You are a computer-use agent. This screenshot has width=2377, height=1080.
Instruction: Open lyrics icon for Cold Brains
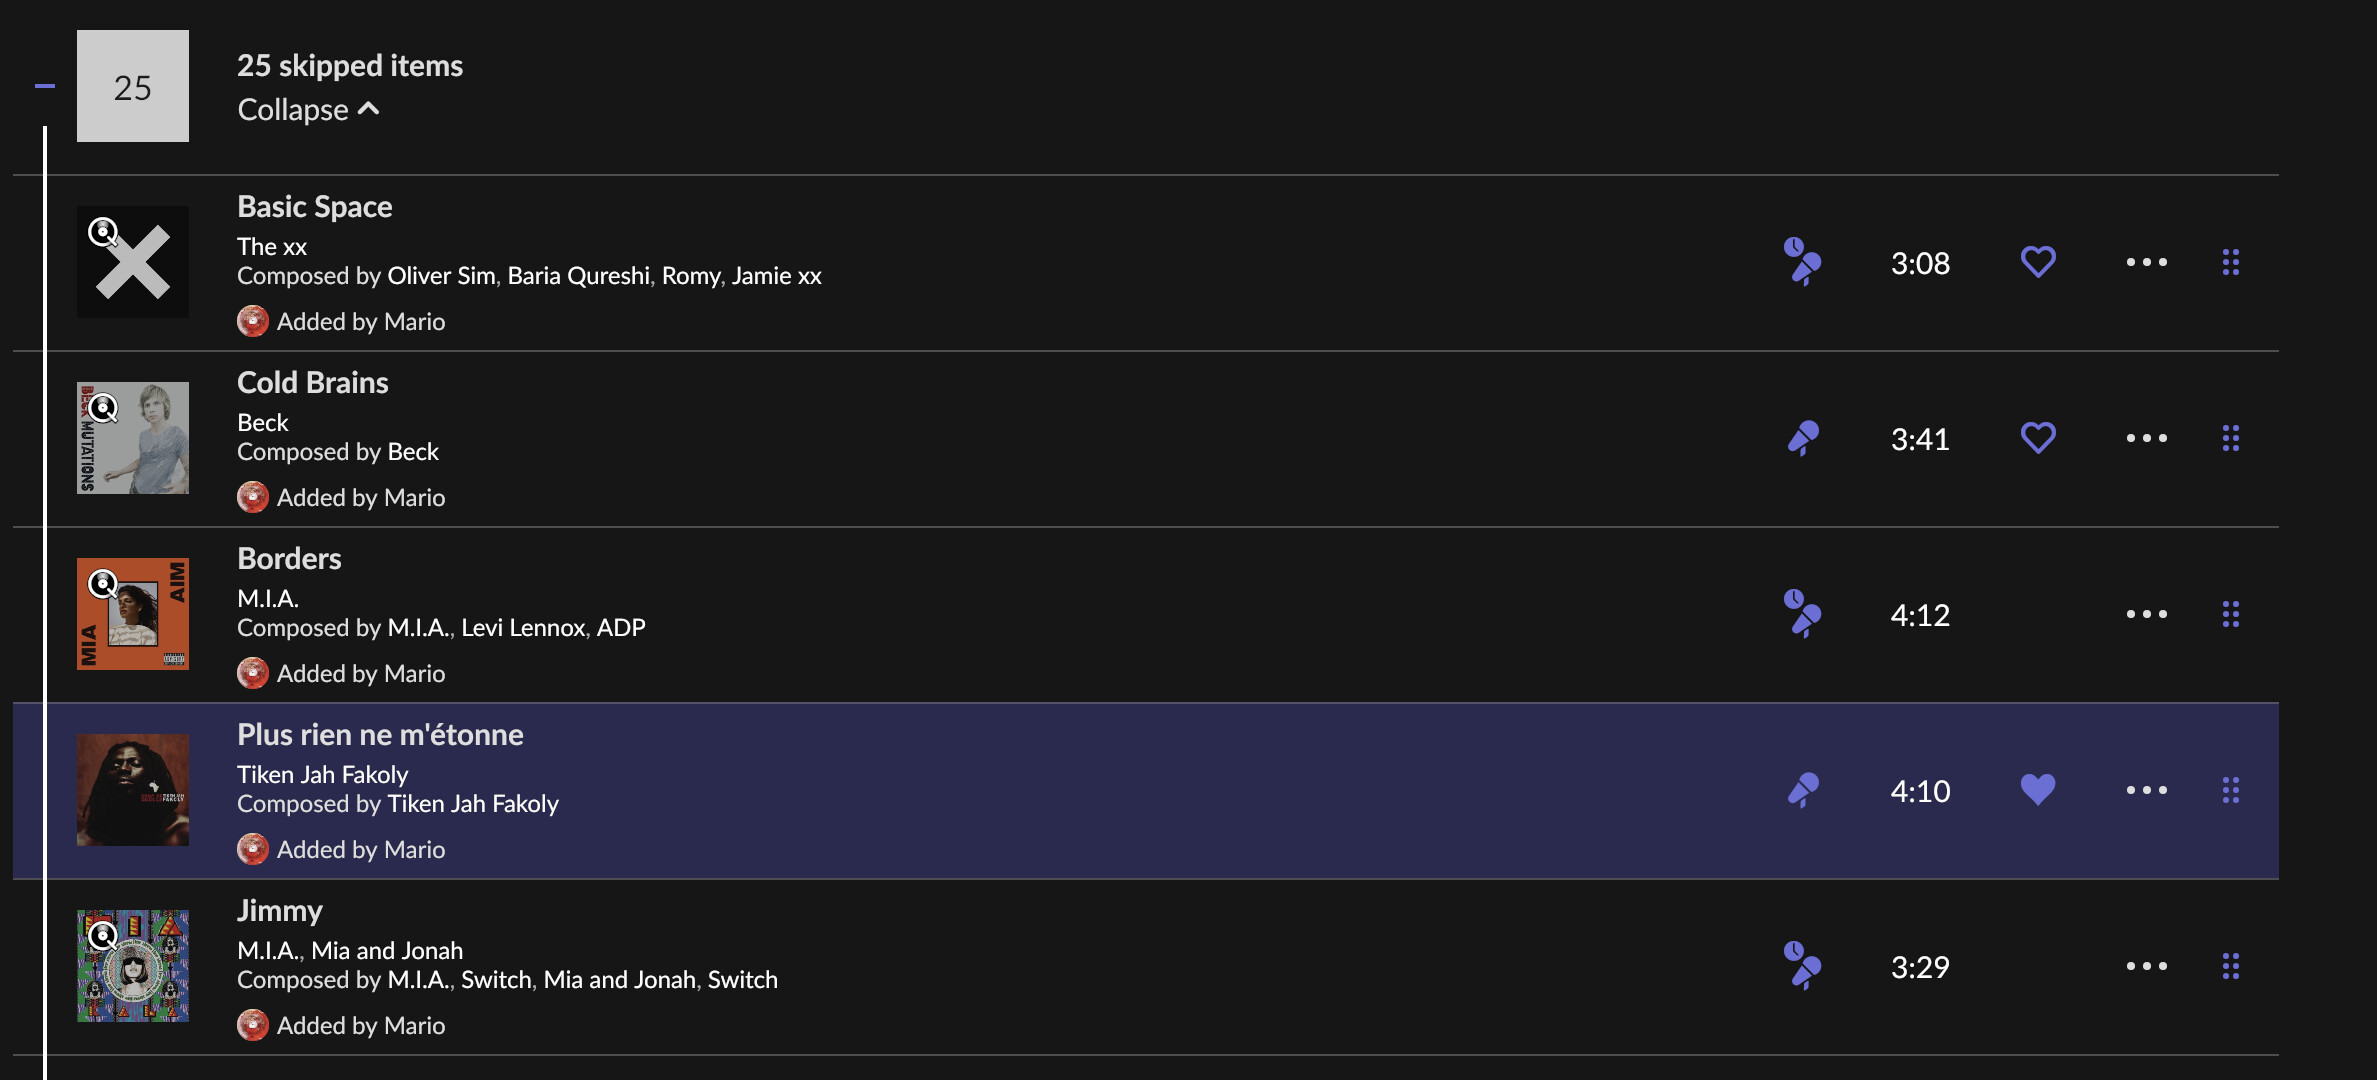click(x=1802, y=438)
